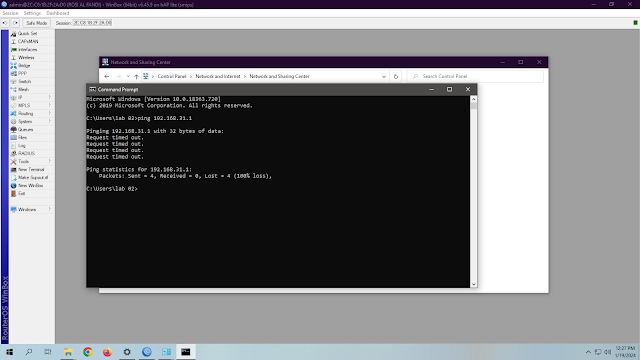Go up one level in Control Panel
This screenshot has width=640, height=360.
point(136,76)
